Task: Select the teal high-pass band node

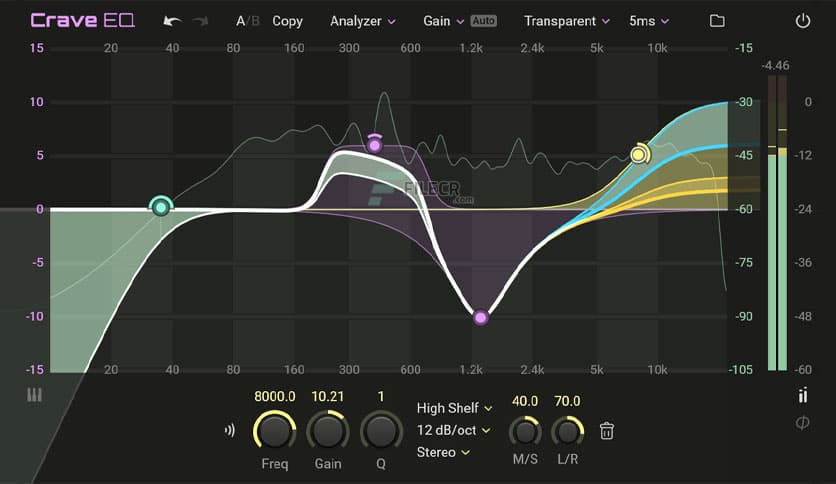Action: point(161,207)
